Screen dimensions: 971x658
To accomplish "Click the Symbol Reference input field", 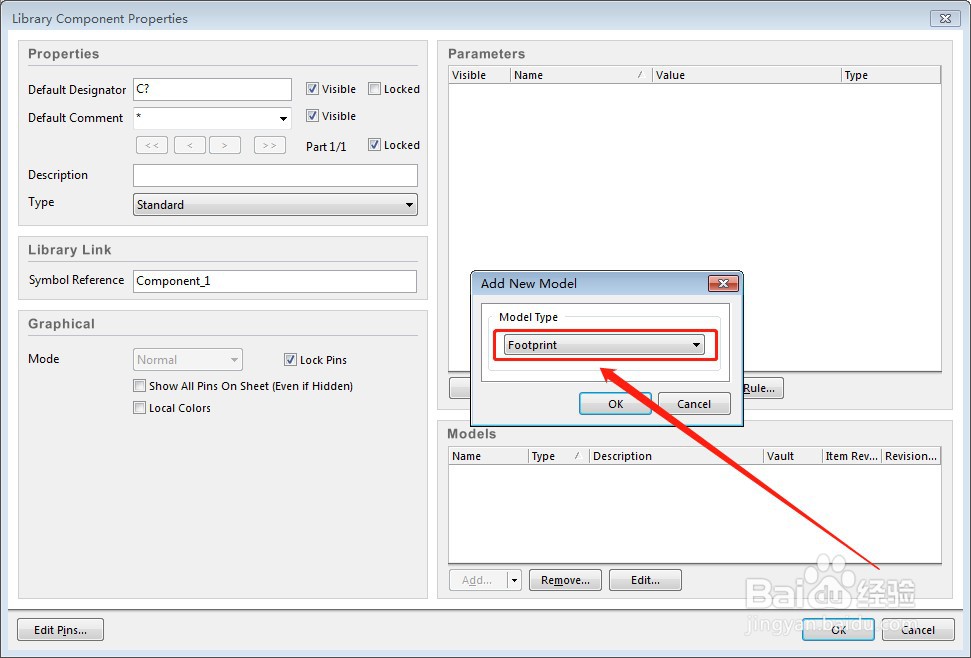I will [275, 281].
